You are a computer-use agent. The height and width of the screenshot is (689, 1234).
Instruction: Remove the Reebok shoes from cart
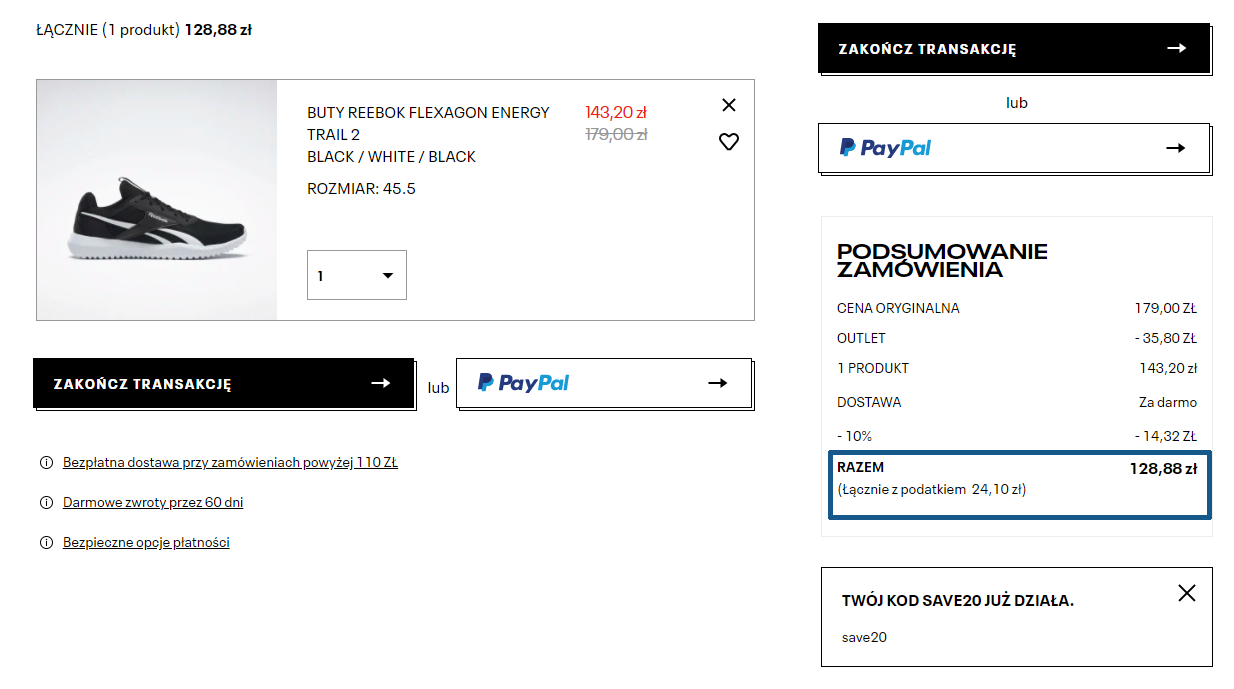pos(728,105)
